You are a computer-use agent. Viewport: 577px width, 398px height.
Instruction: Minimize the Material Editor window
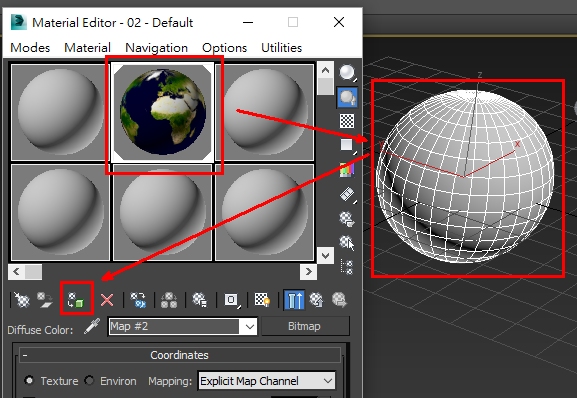pyautogui.click(x=248, y=22)
